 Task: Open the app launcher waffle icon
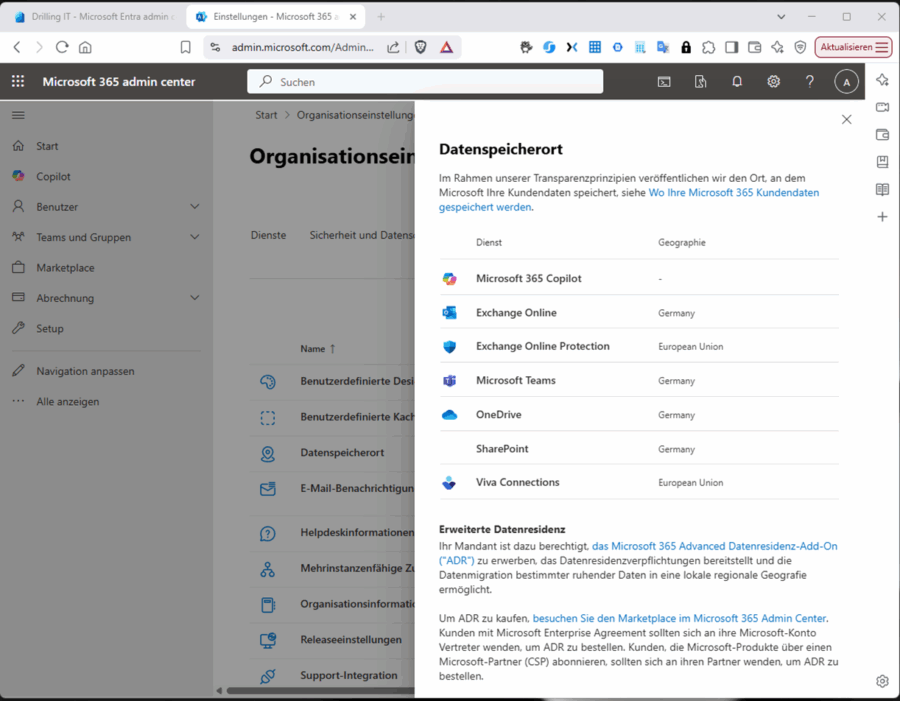(x=18, y=82)
